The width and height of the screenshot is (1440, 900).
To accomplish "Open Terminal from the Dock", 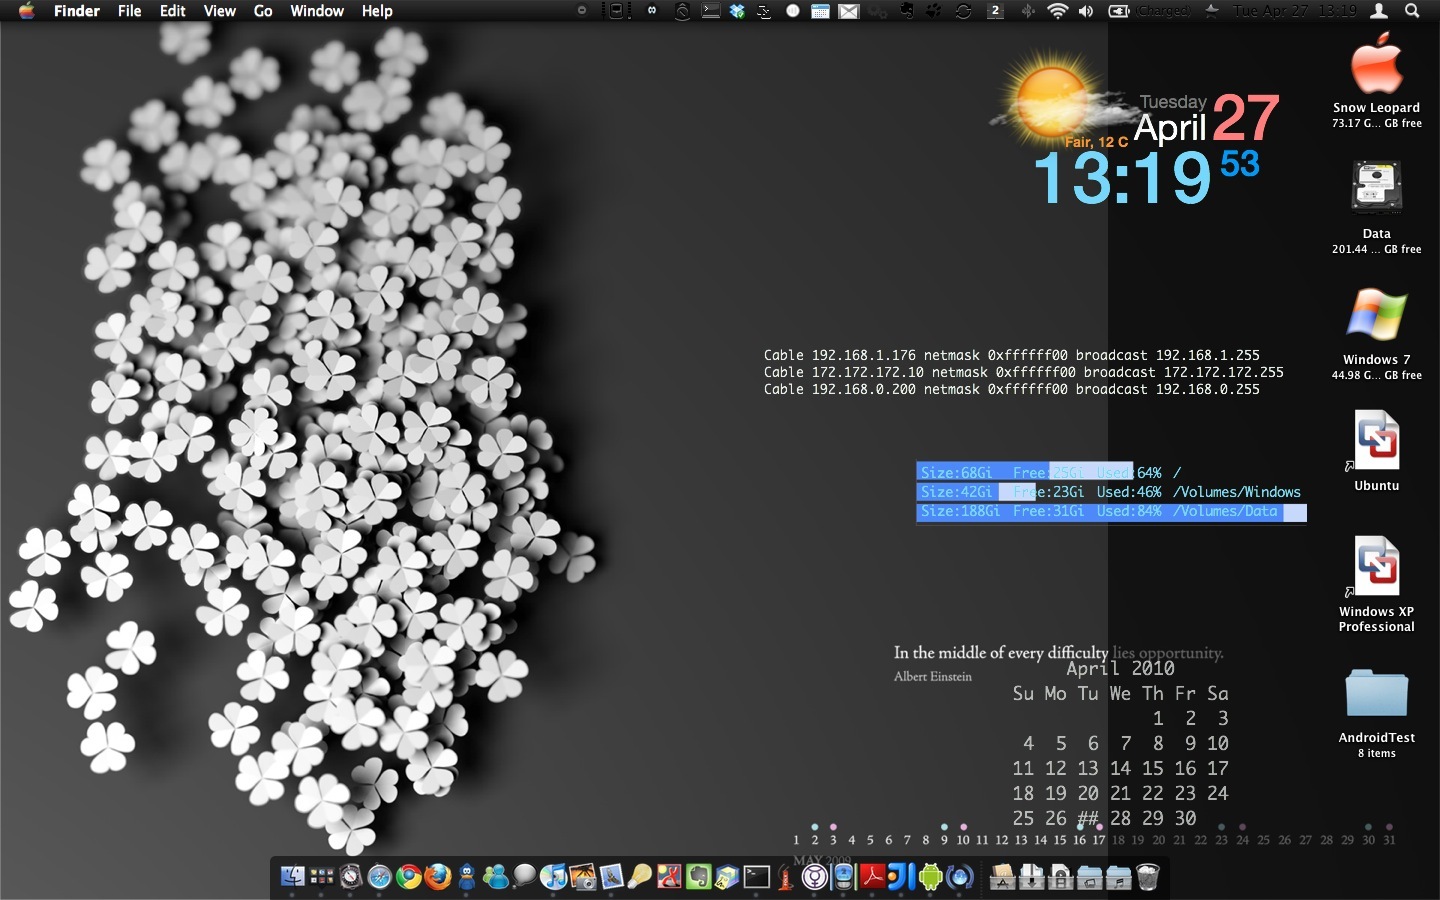I will (757, 877).
